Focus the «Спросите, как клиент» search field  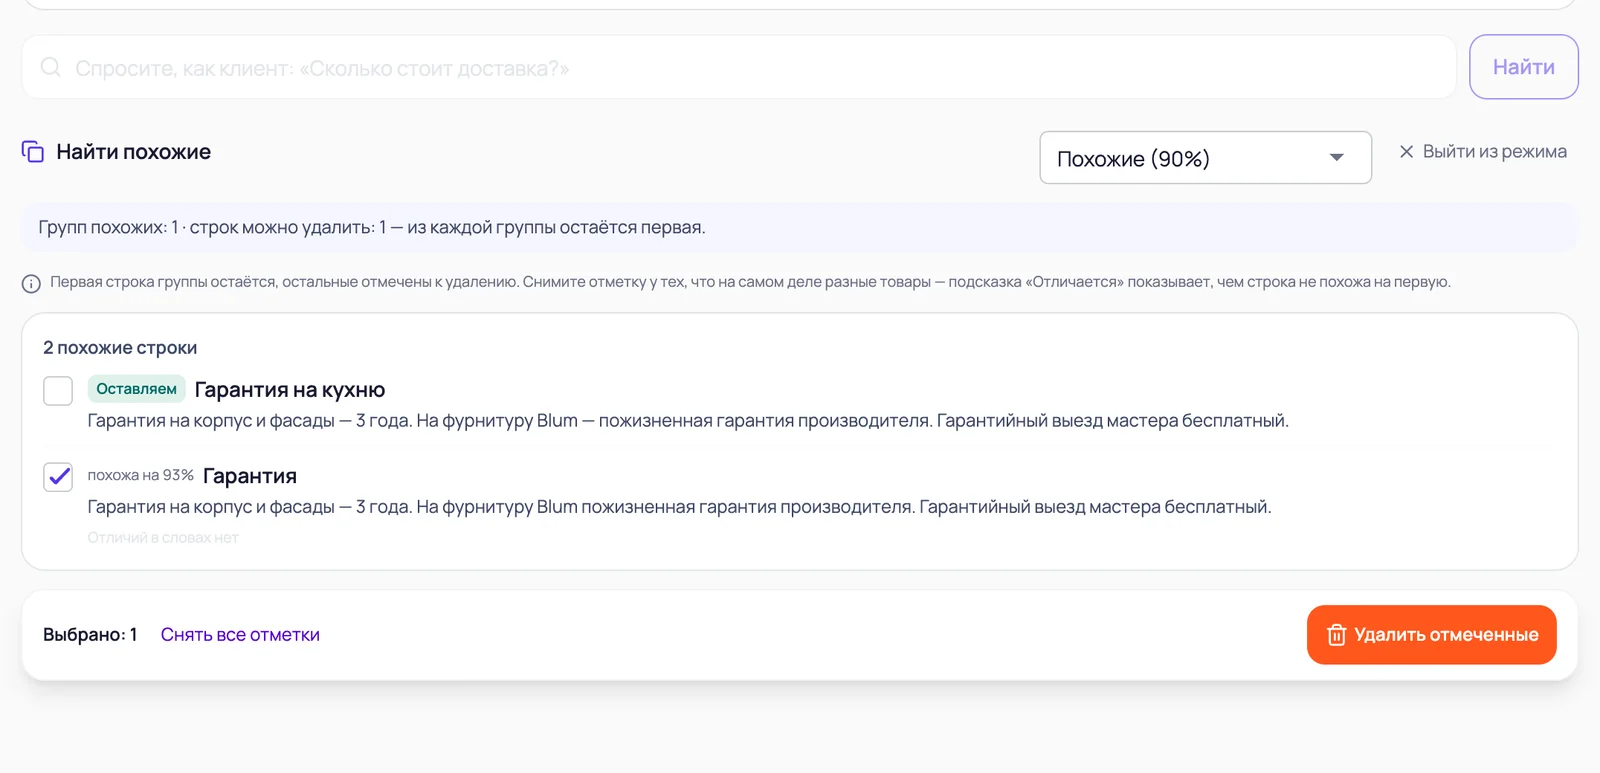[x=738, y=67]
